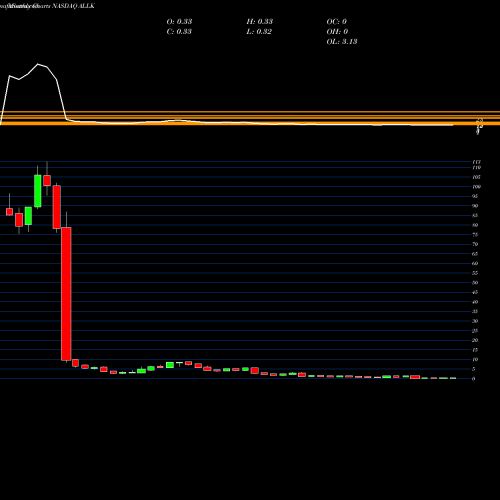Click the '10' price axis label
The image size is (500, 500).
point(475,360)
